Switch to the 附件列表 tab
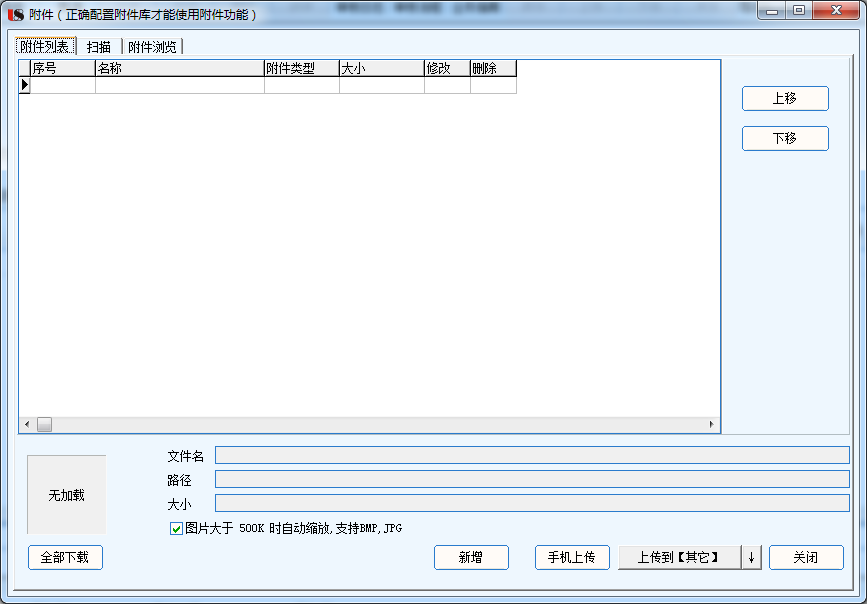The width and height of the screenshot is (867, 604). point(45,47)
